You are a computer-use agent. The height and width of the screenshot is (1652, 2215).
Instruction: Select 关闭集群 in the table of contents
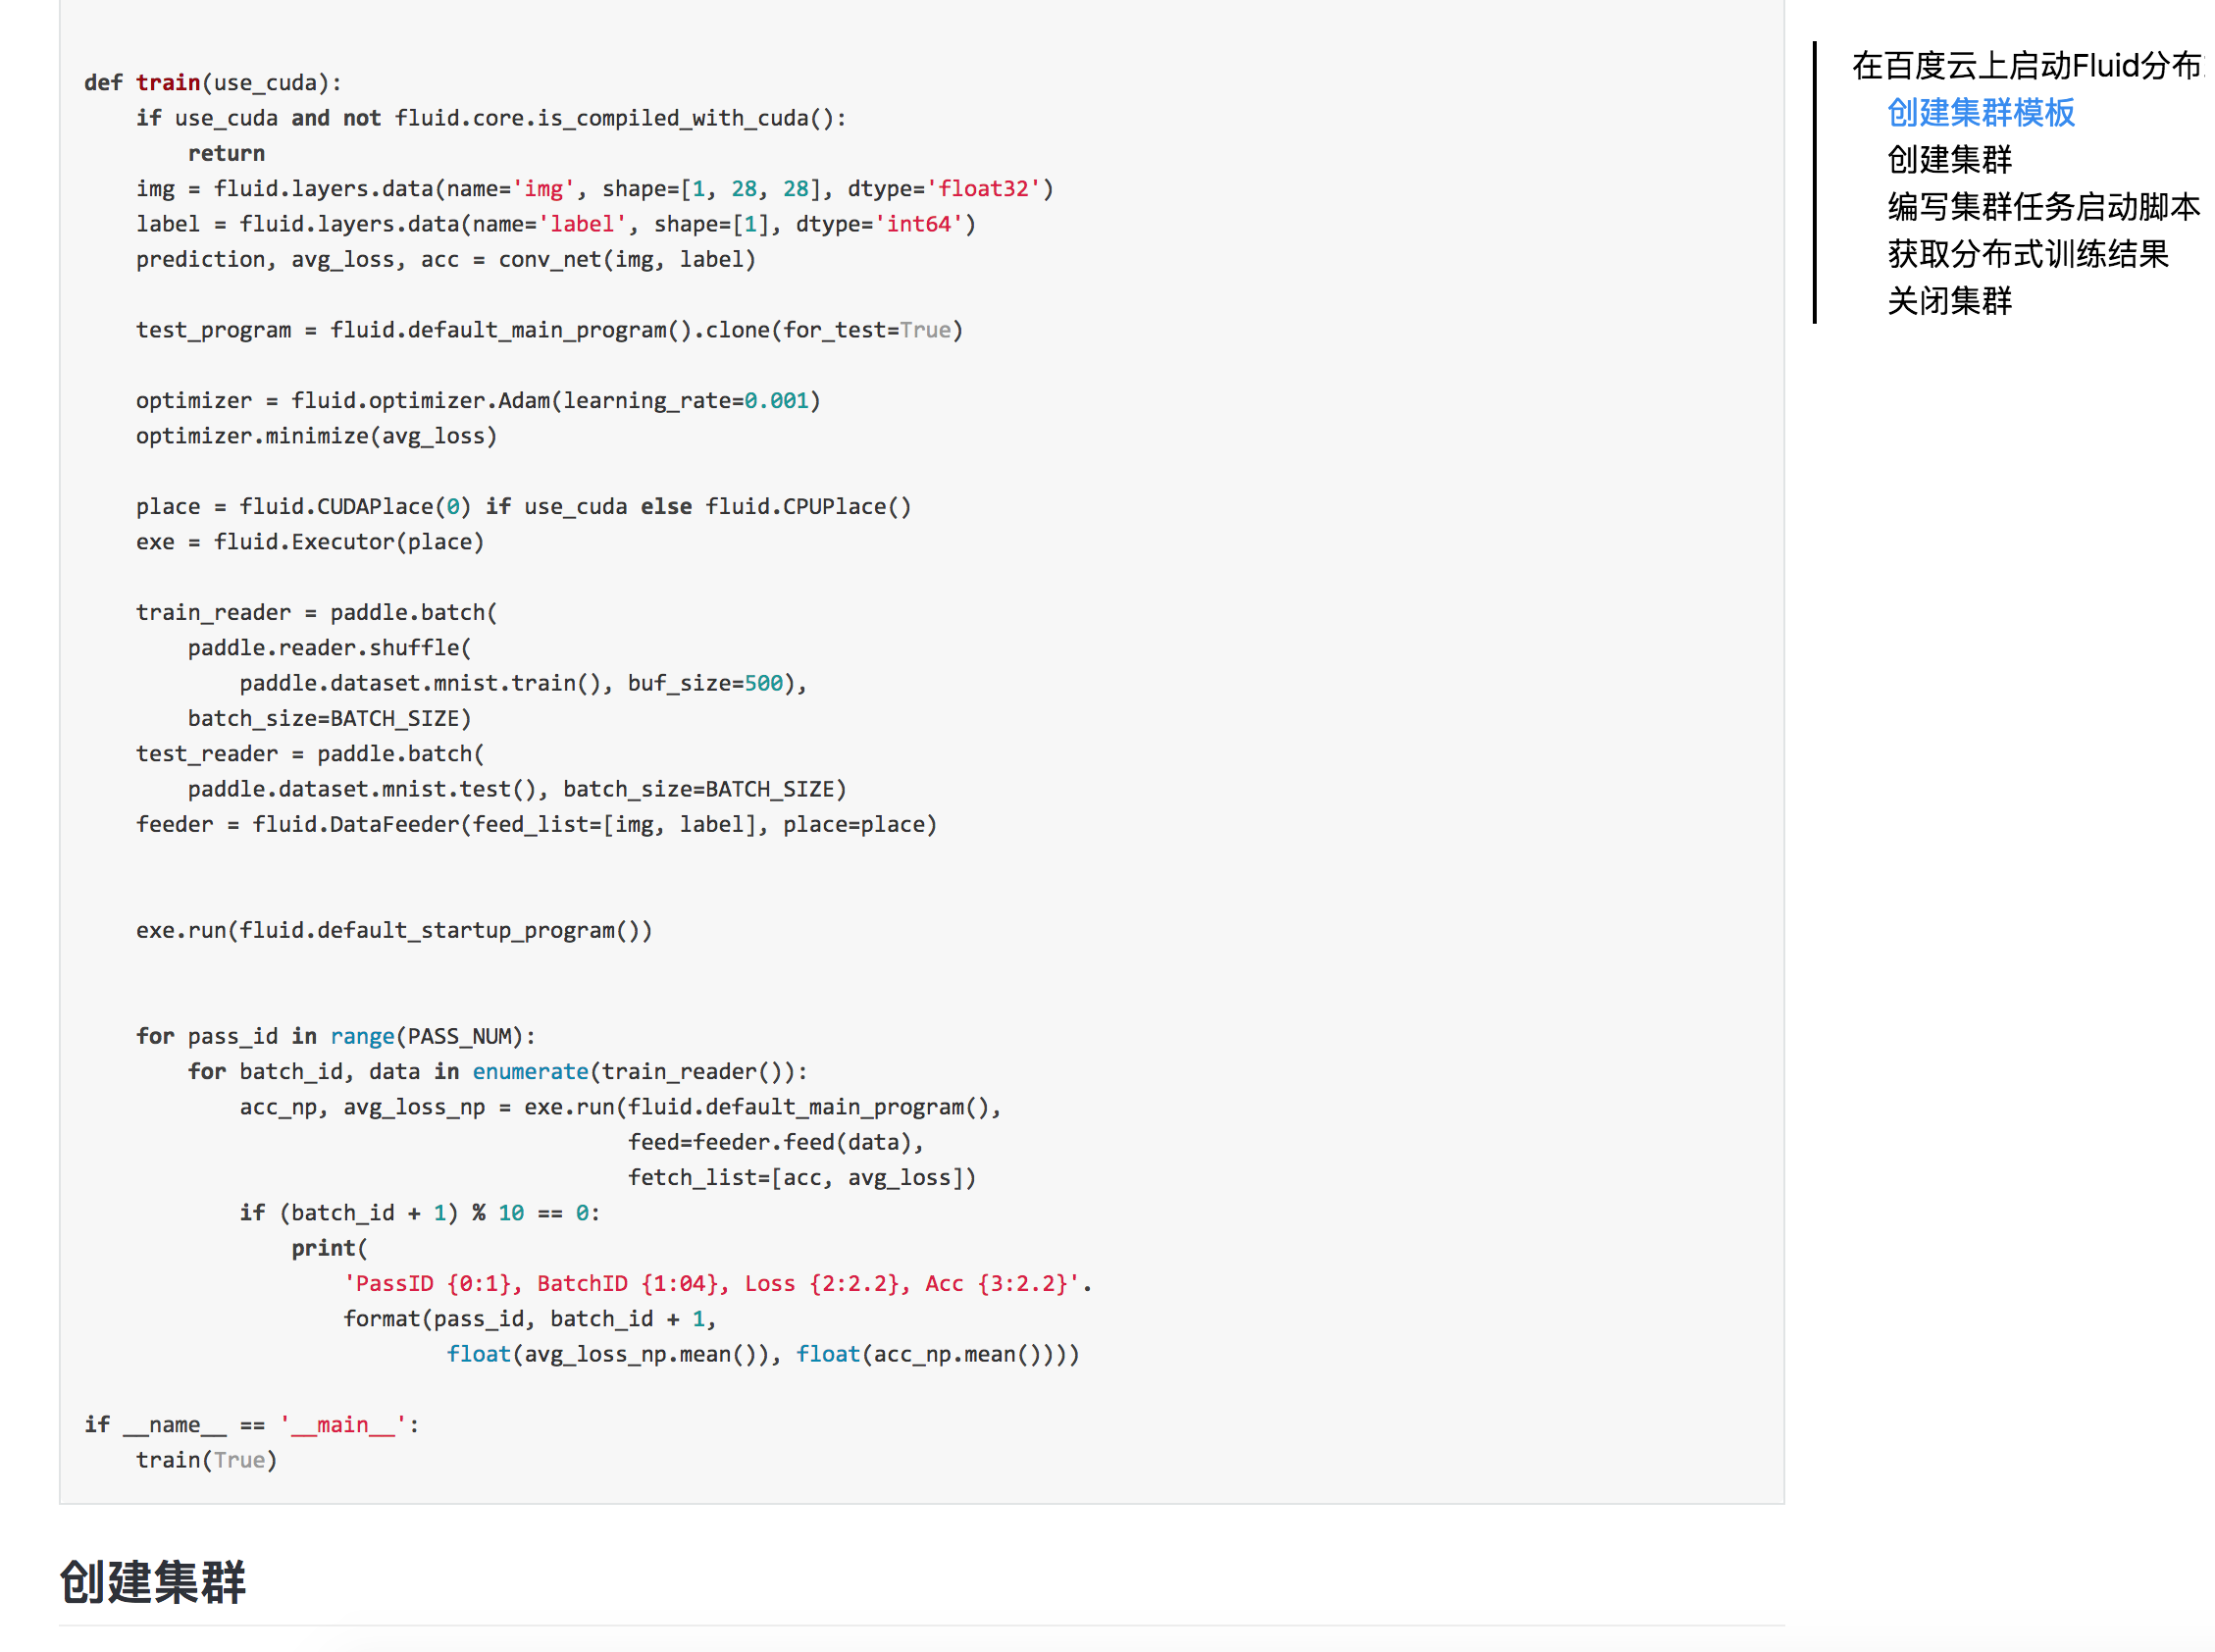(1948, 301)
